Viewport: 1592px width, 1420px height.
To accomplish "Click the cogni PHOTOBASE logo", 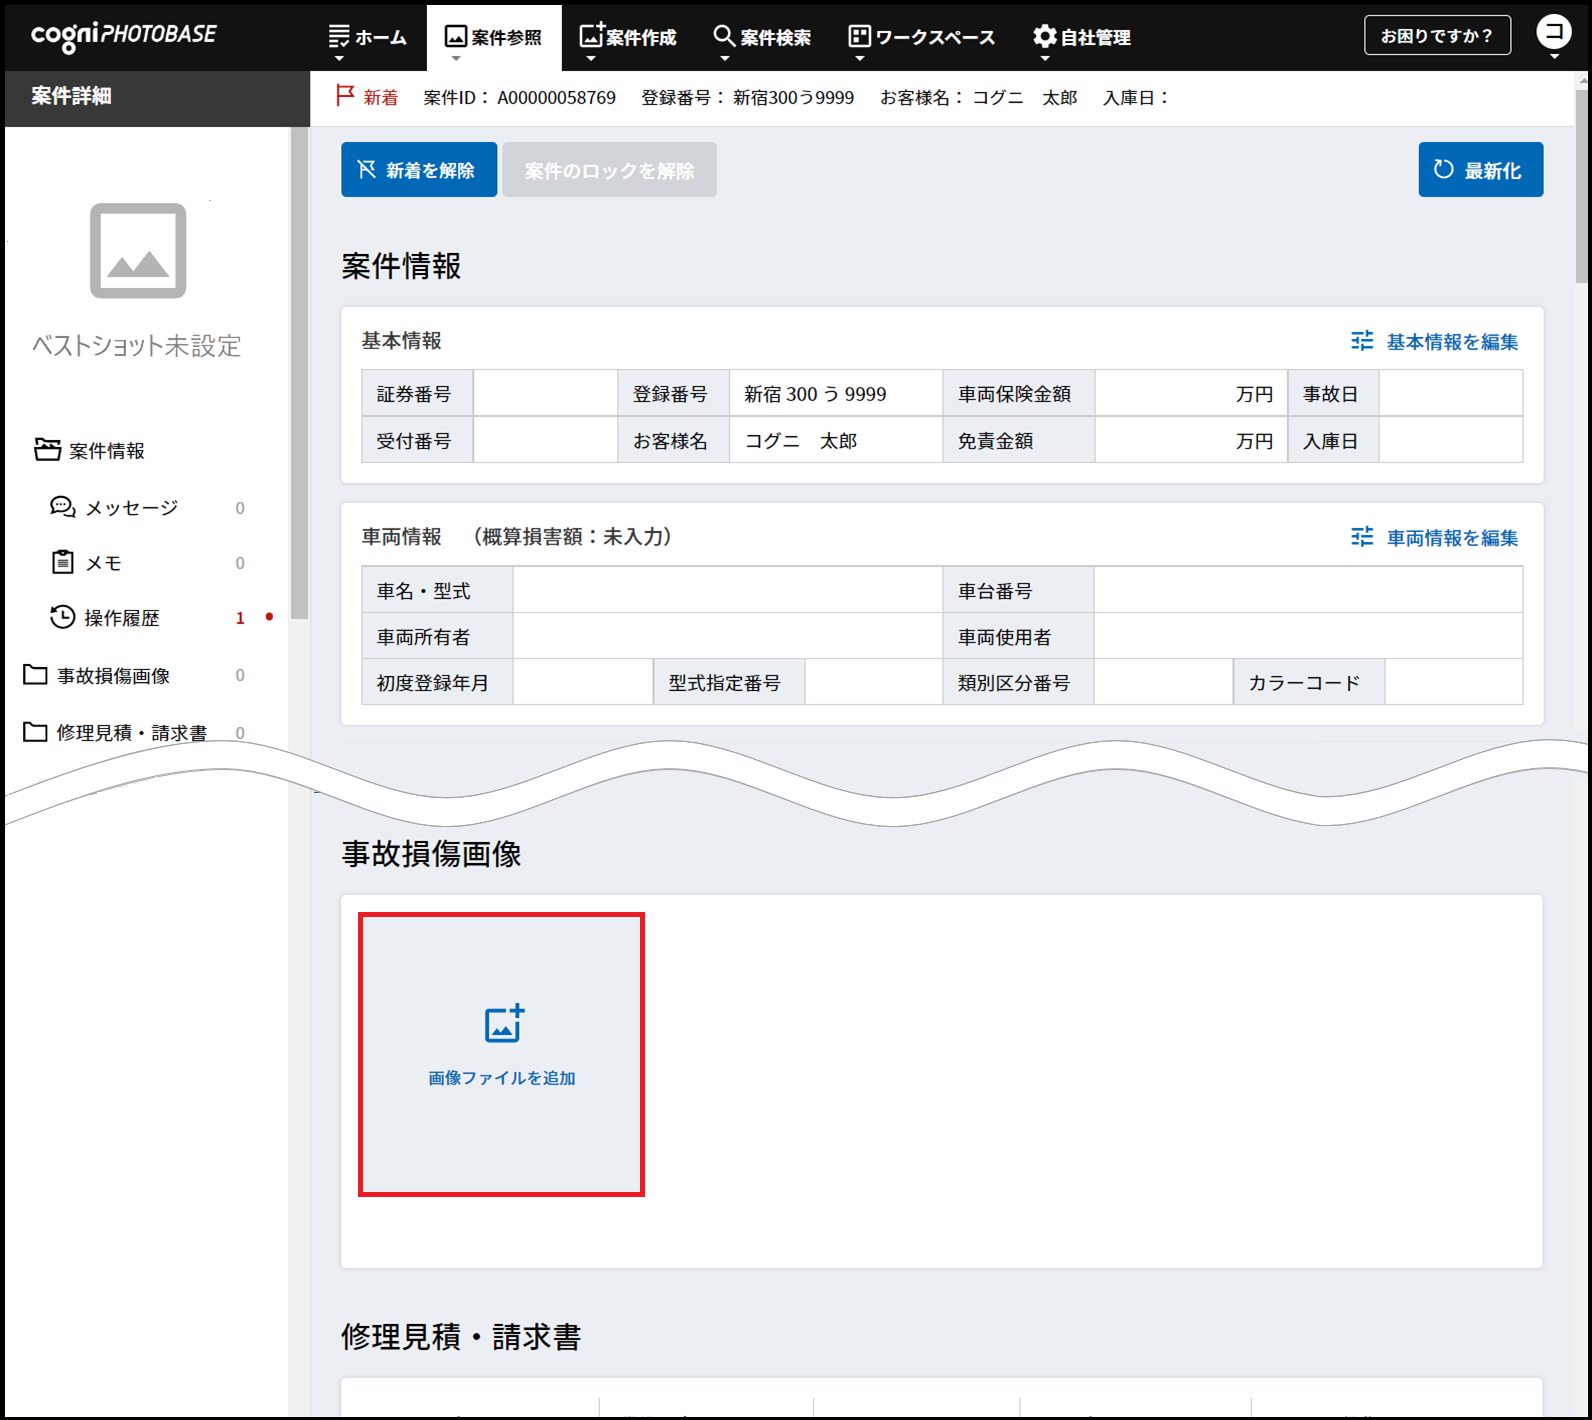I will 123,36.
